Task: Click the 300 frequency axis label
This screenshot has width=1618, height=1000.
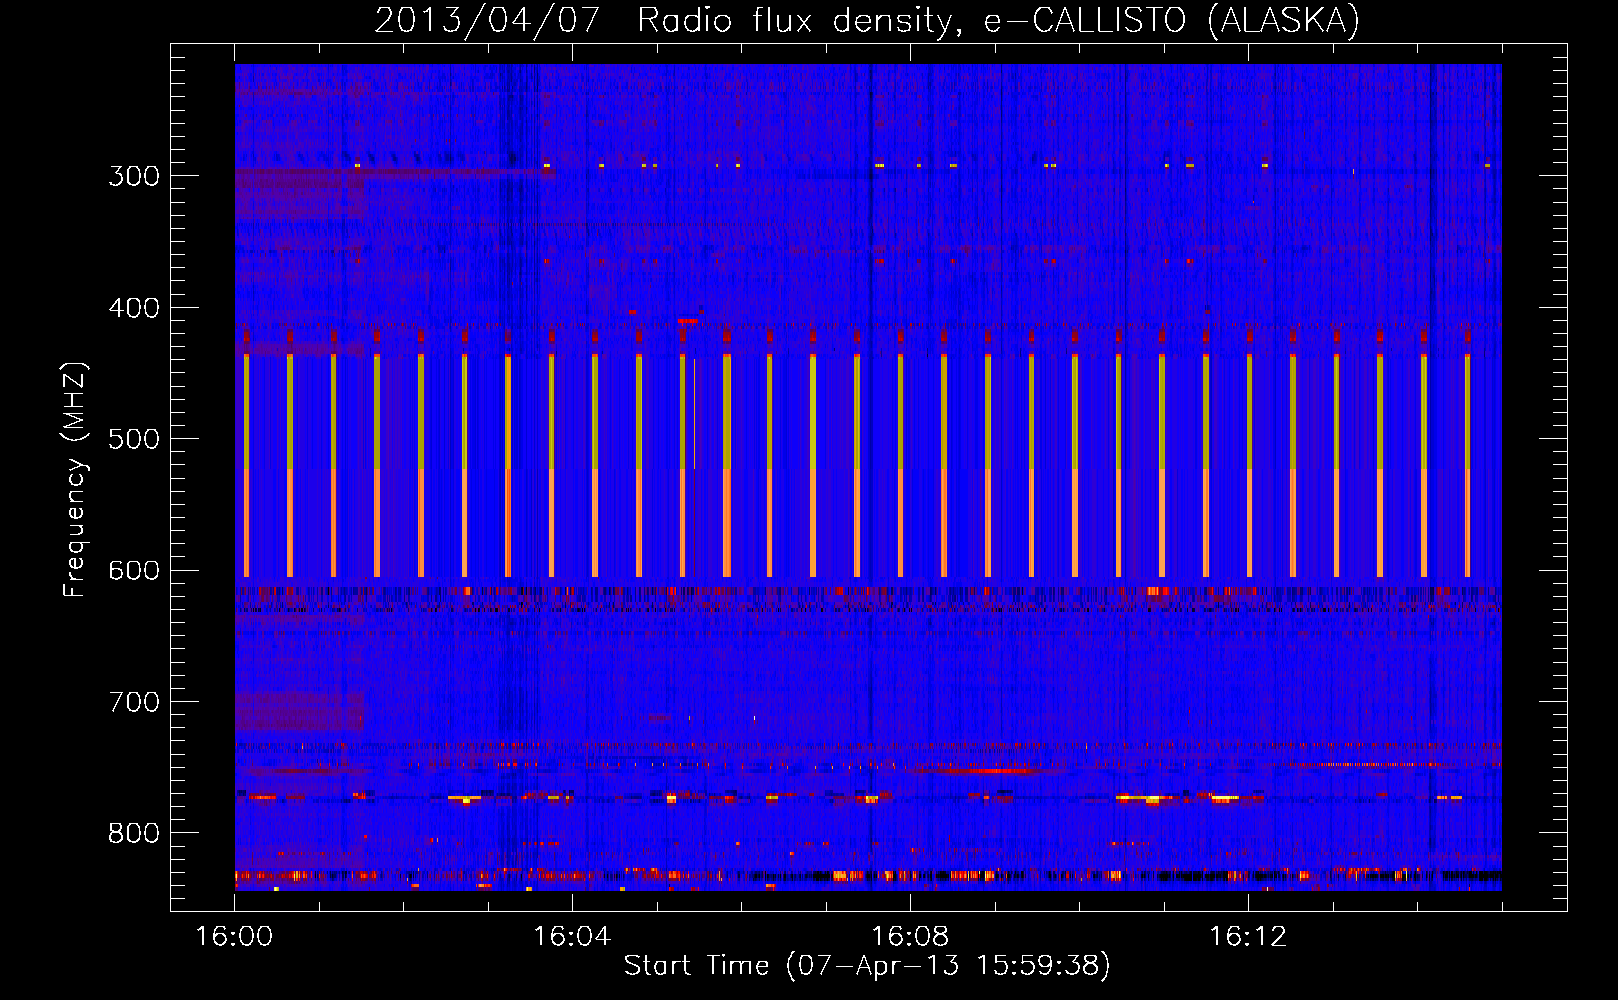Action: point(134,176)
